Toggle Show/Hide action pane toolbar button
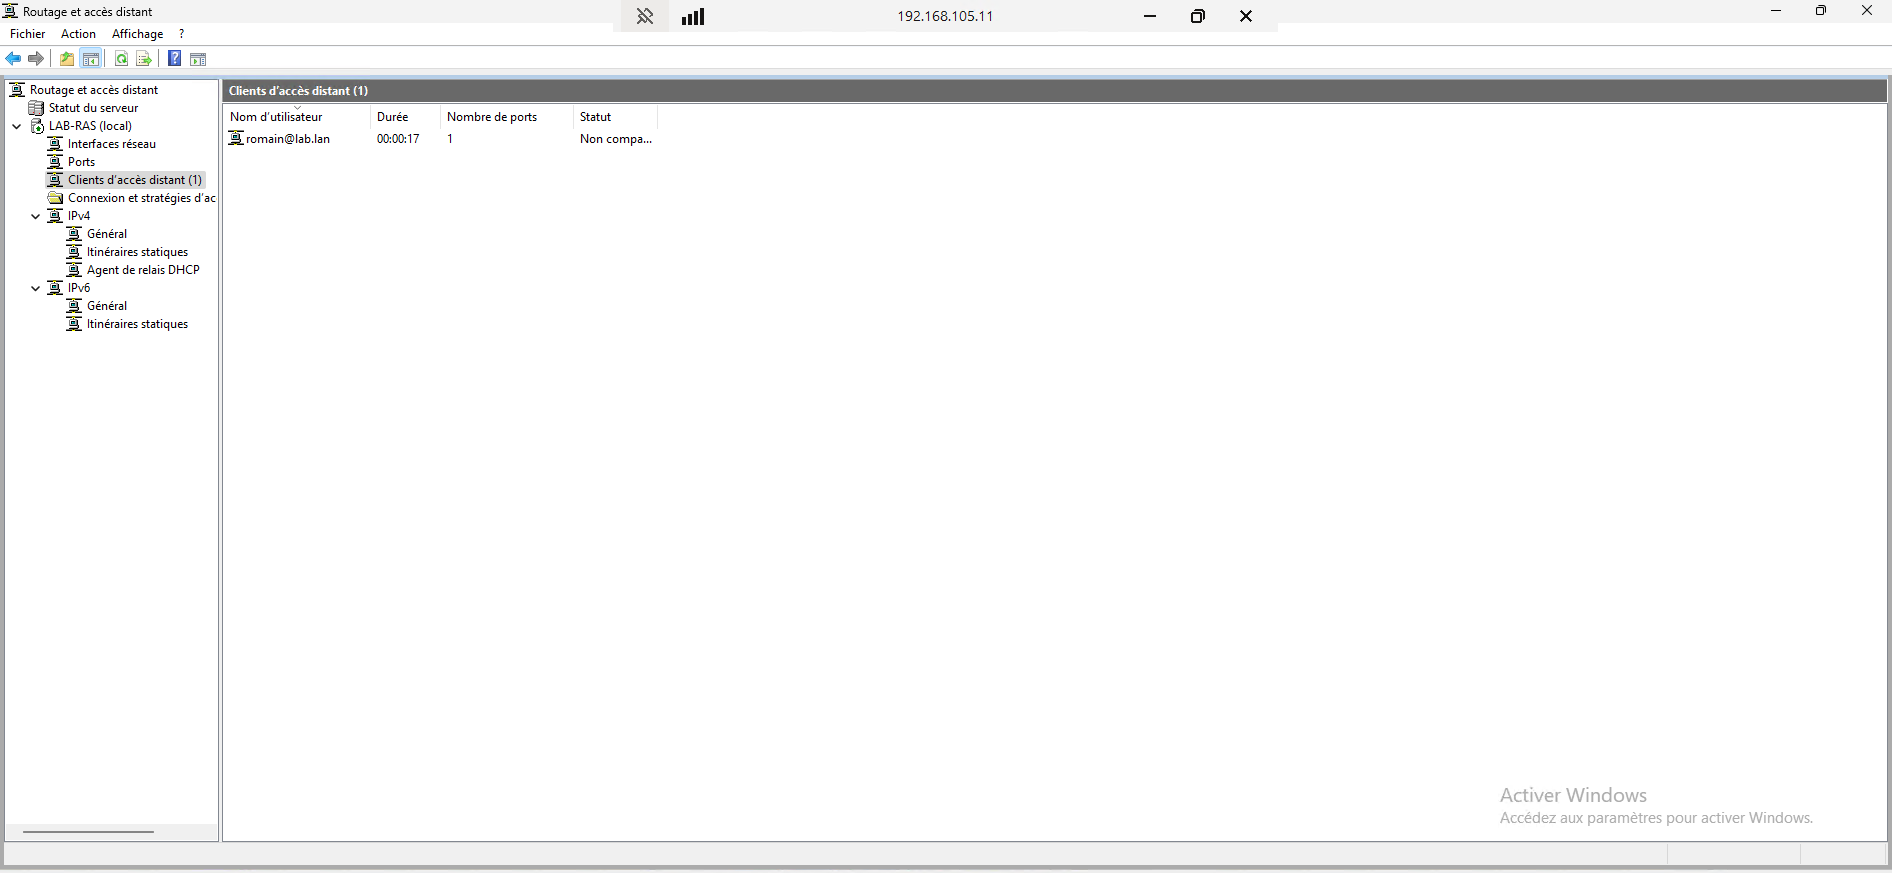The height and width of the screenshot is (873, 1892). (198, 59)
